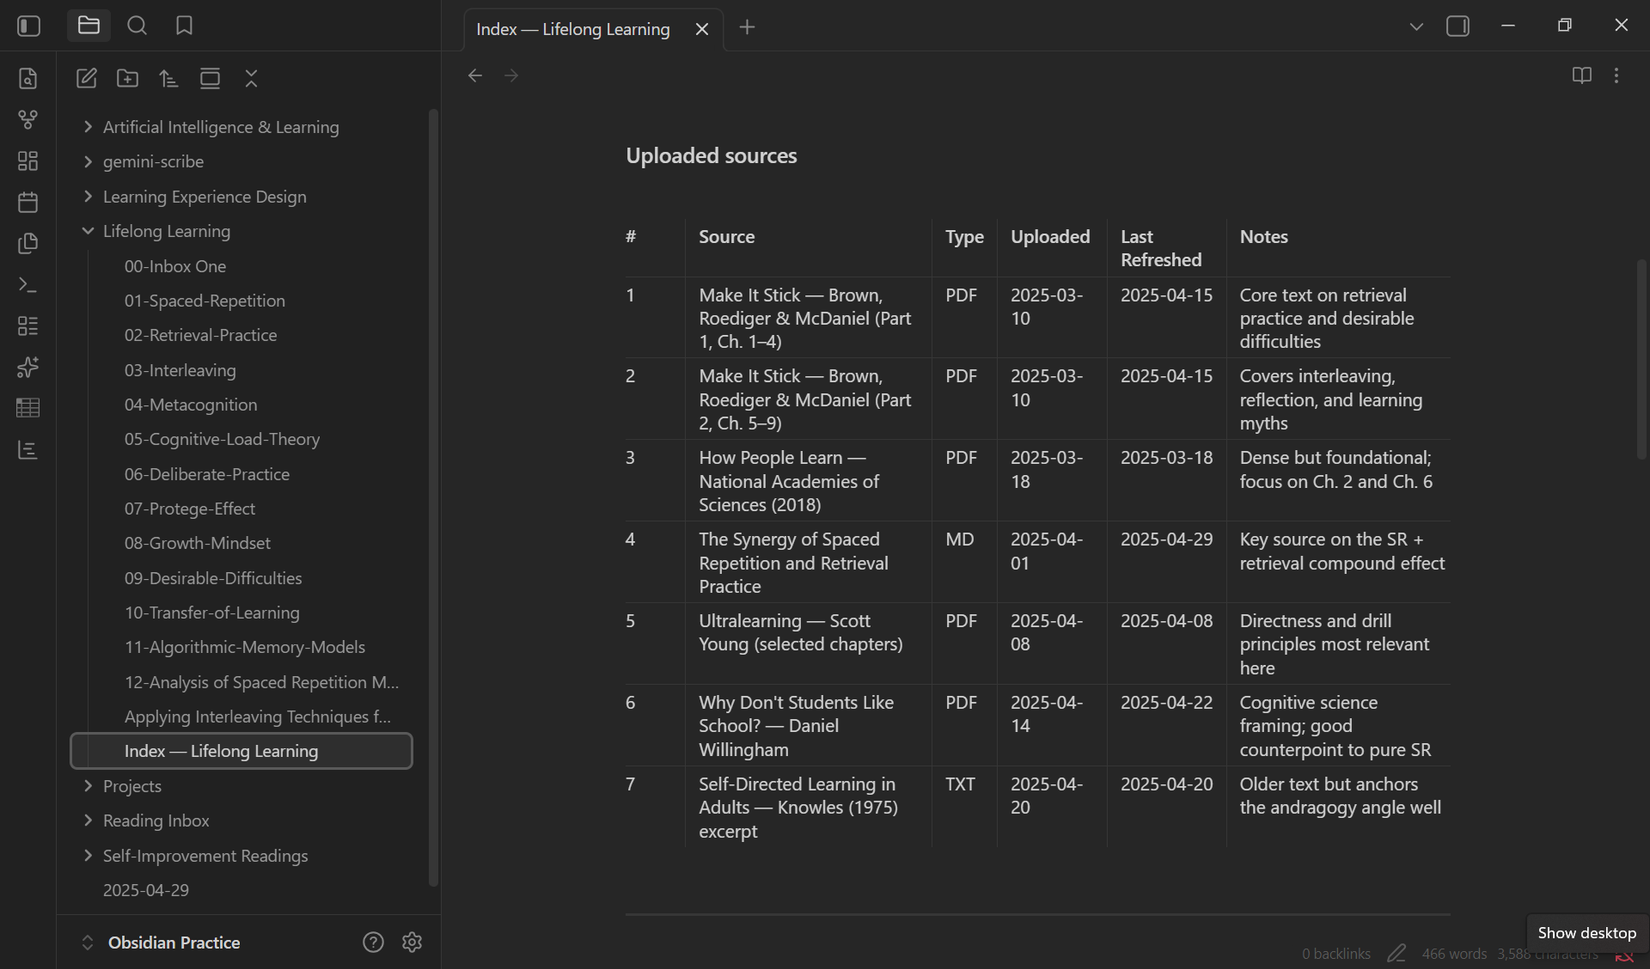Viewport: 1650px width, 969px height.
Task: Collapse the Lifelong Learning folder
Action: click(x=166, y=231)
